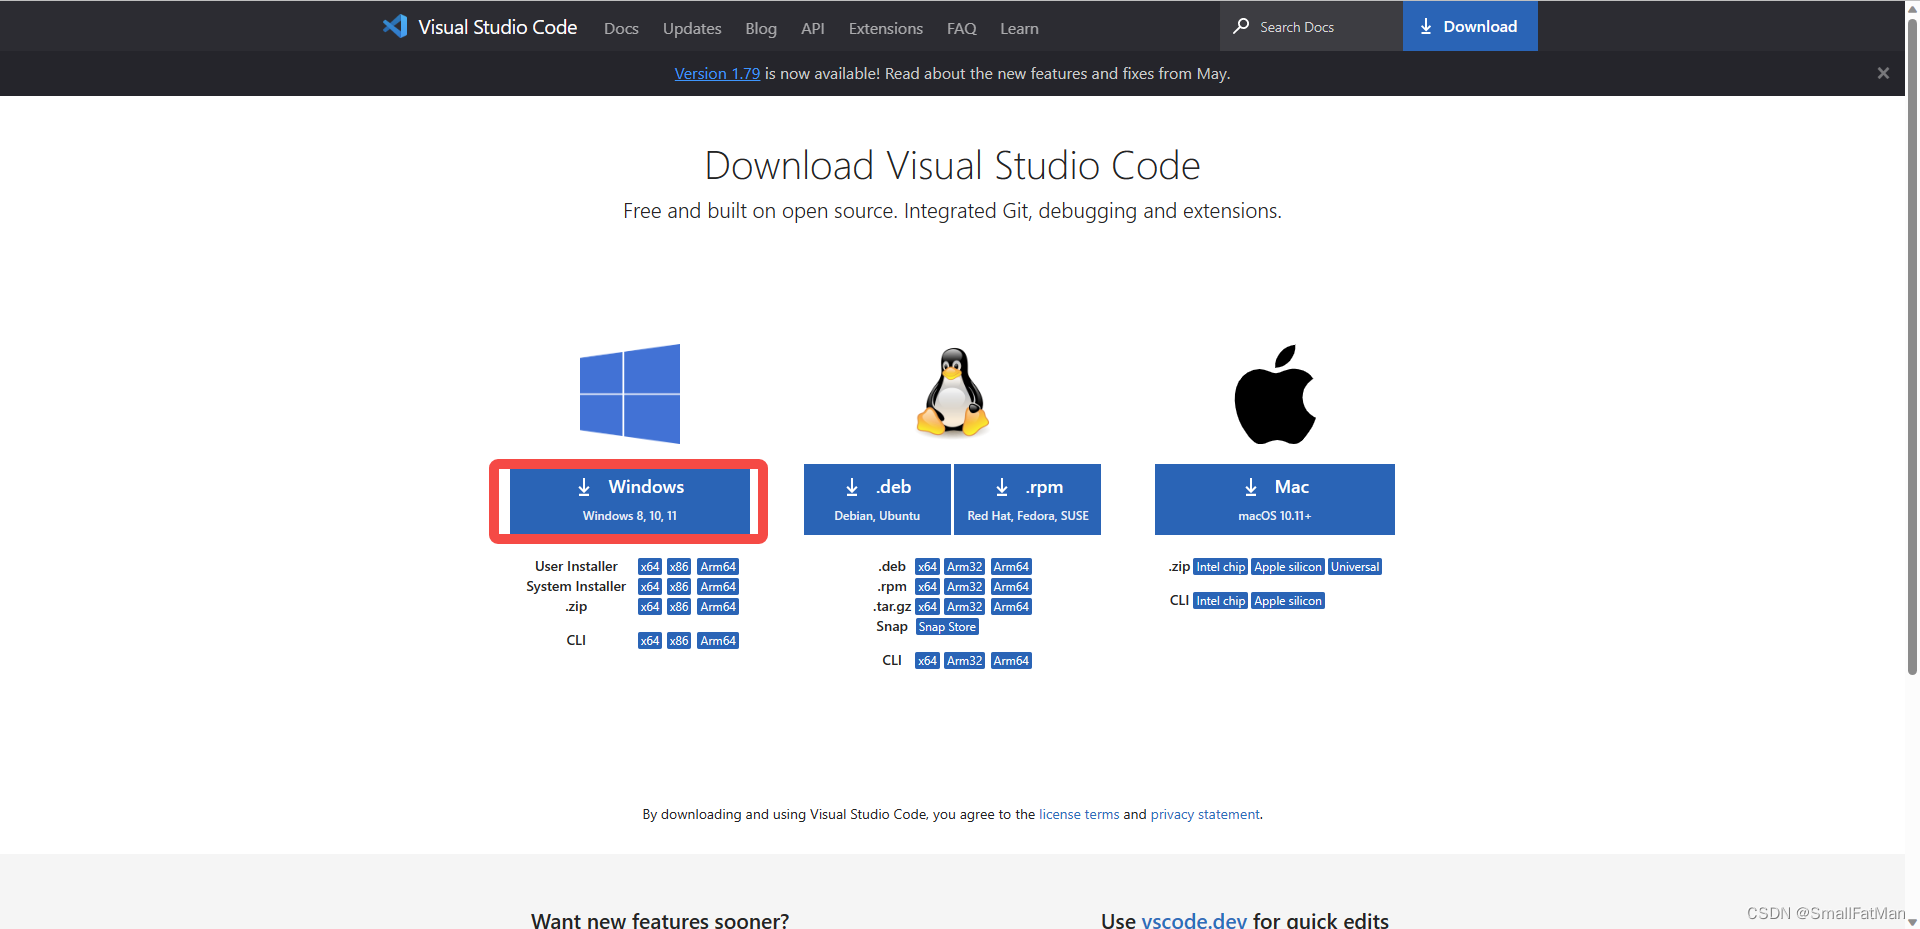Download the .deb Debian, Ubuntu package
This screenshot has height=929, width=1920.
point(877,499)
